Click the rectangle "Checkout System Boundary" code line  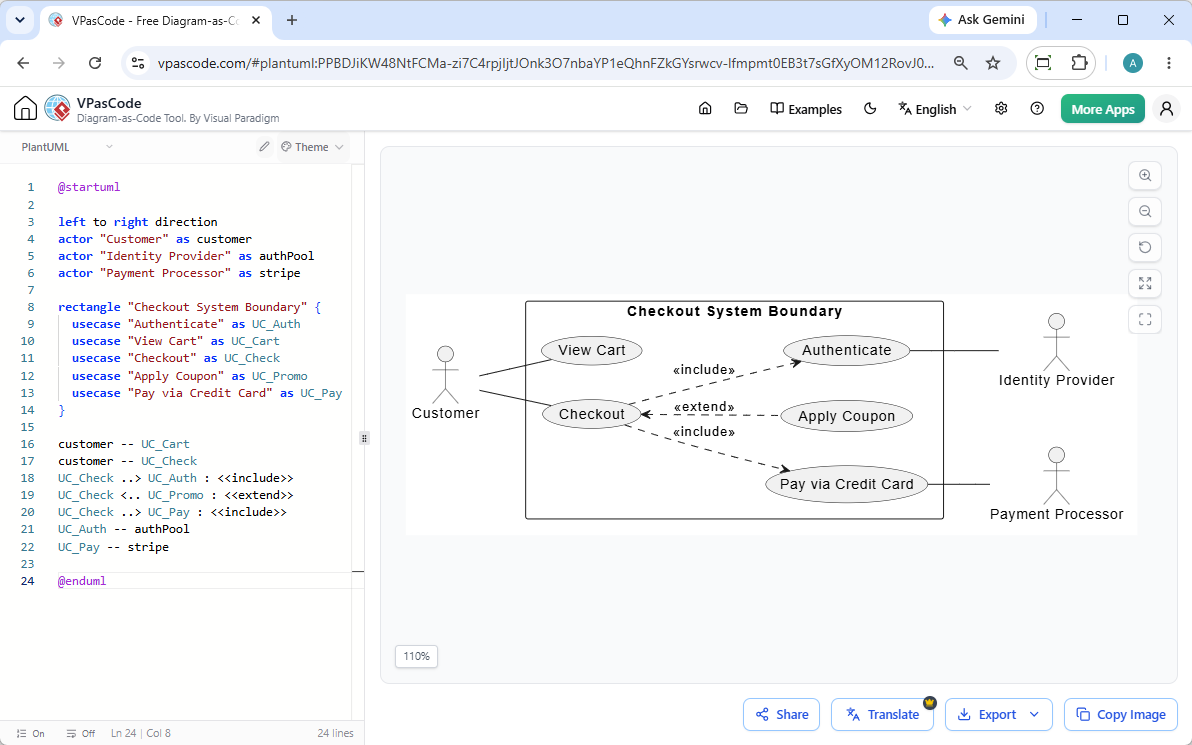pos(189,307)
